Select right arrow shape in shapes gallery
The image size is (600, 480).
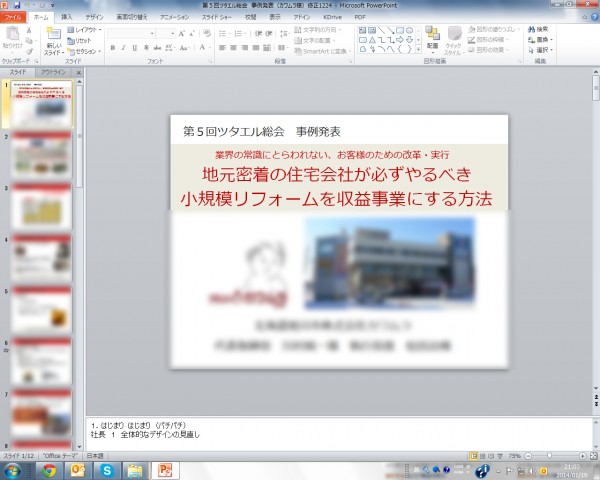pyautogui.click(x=400, y=40)
